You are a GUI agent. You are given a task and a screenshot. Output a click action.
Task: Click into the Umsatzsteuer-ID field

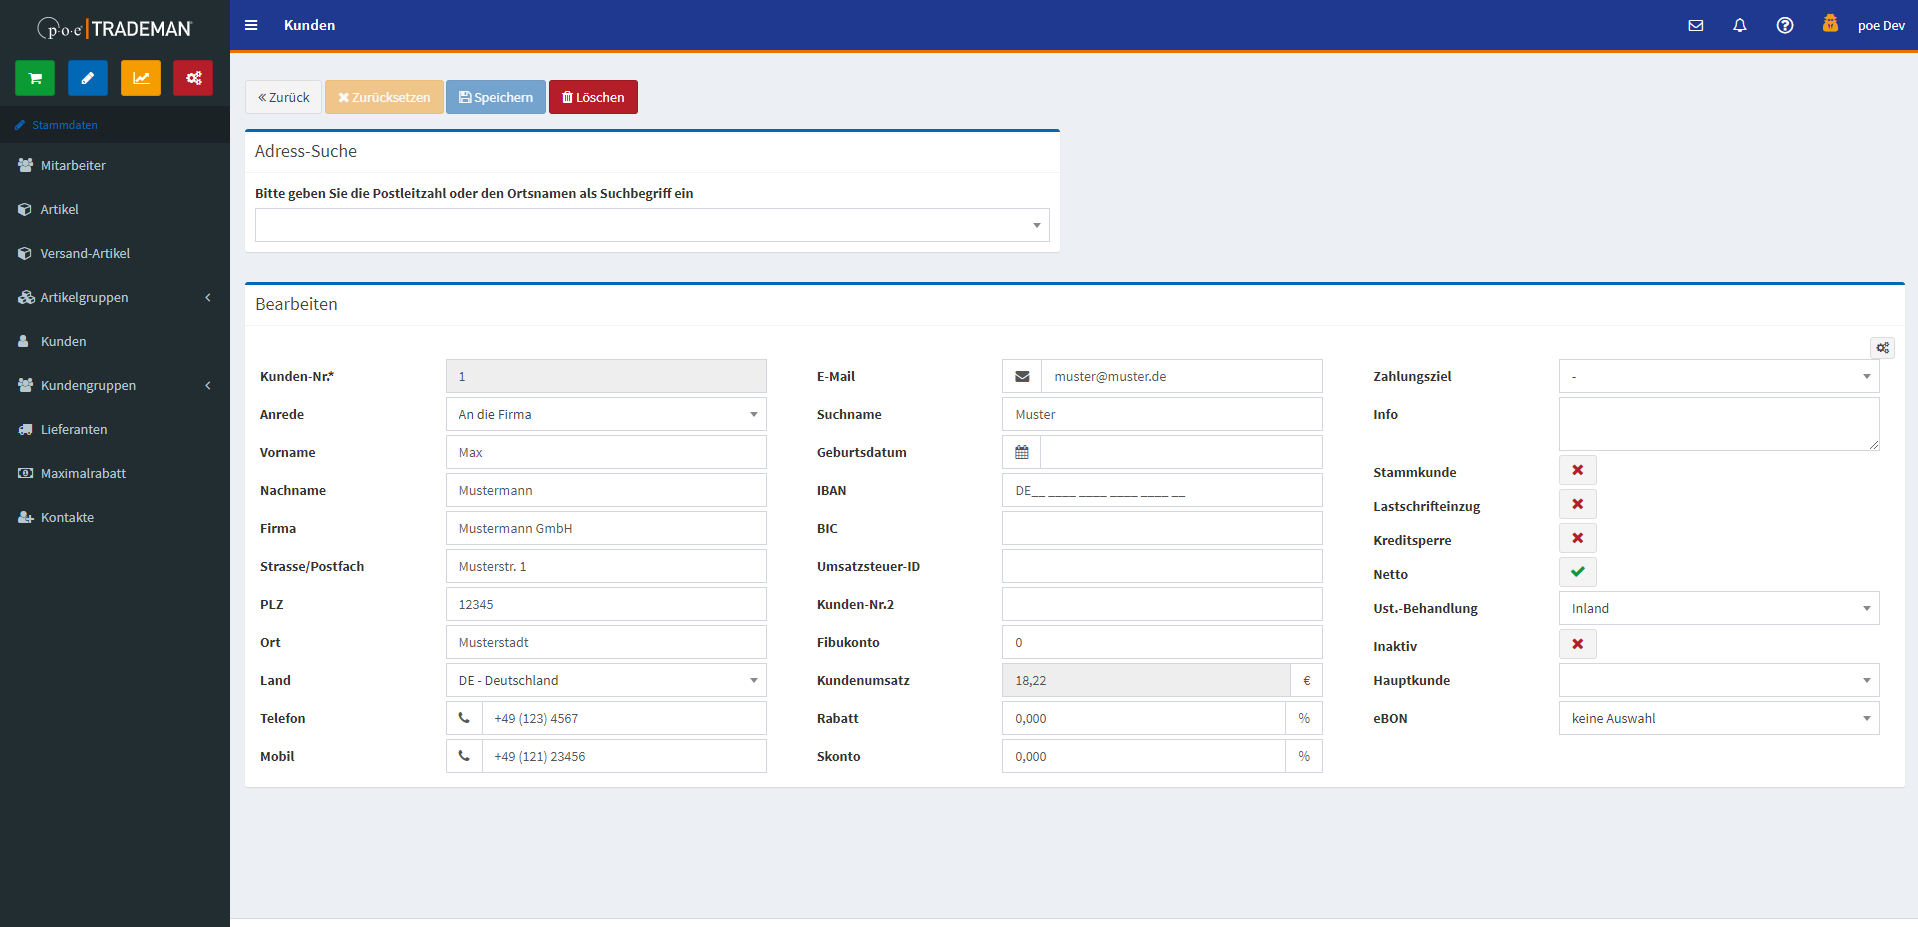pyautogui.click(x=1162, y=566)
